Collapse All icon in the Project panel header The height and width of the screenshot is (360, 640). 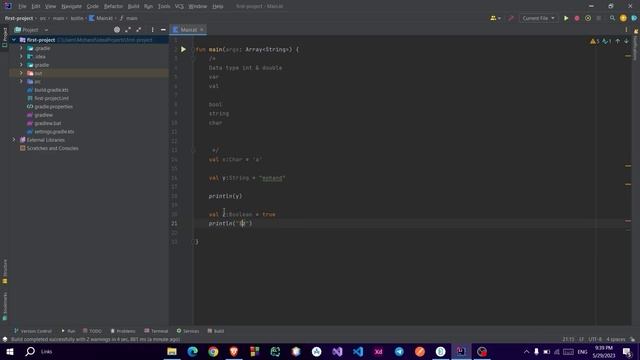tap(139, 30)
